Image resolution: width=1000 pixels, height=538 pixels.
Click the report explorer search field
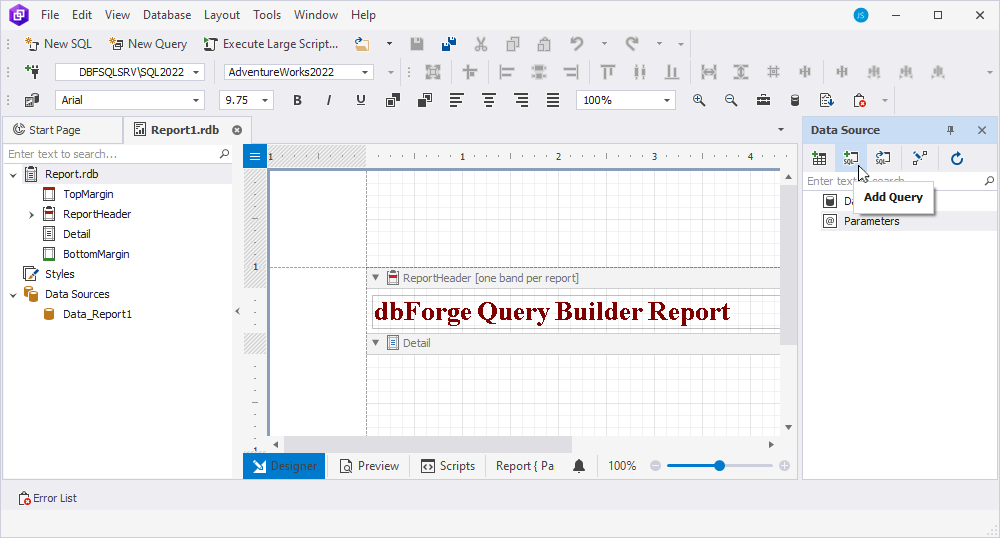(x=119, y=154)
